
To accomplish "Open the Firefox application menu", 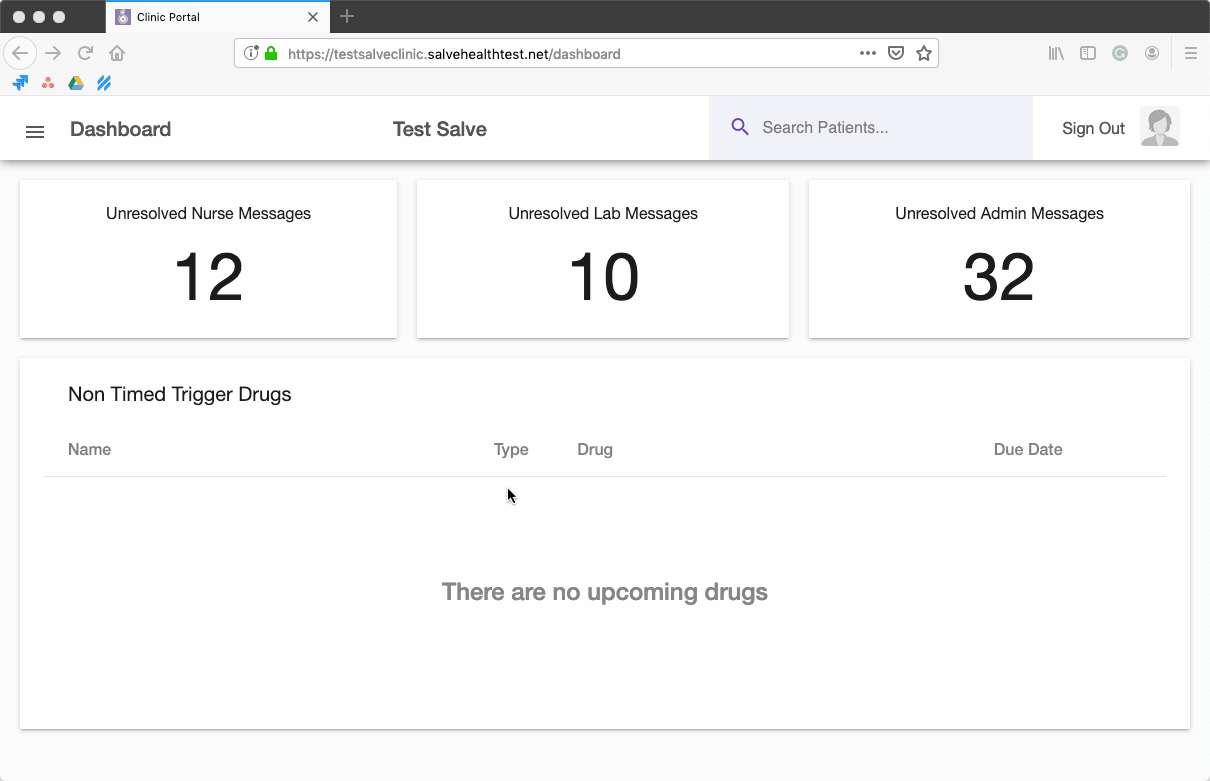I will click(x=1191, y=53).
